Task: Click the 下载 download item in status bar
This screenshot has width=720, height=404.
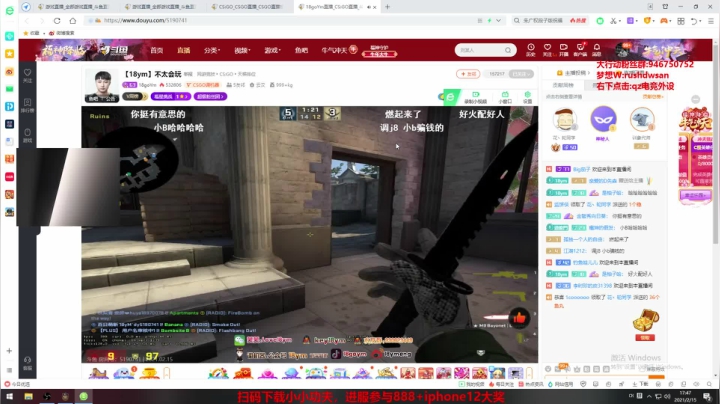Action: 641,384
